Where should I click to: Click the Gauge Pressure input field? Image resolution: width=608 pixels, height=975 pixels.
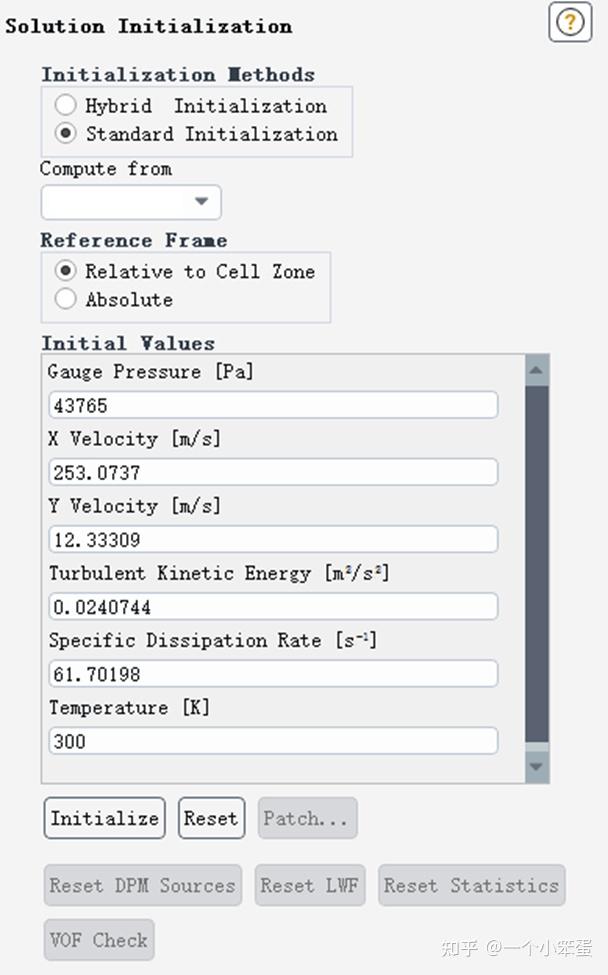click(x=272, y=405)
